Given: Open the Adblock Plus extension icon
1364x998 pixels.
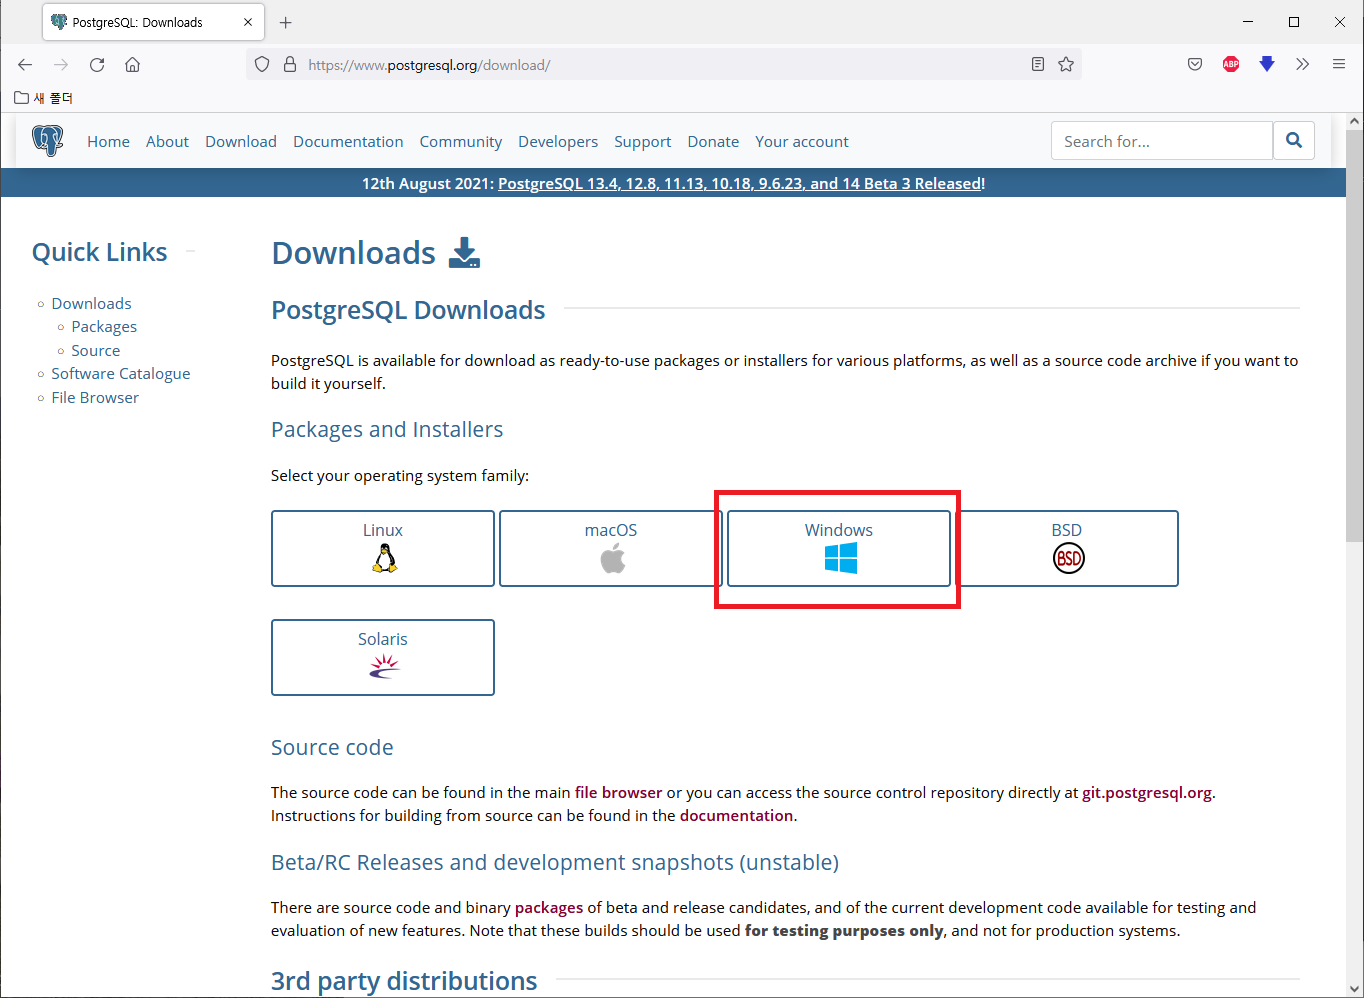Looking at the screenshot, I should [1231, 65].
